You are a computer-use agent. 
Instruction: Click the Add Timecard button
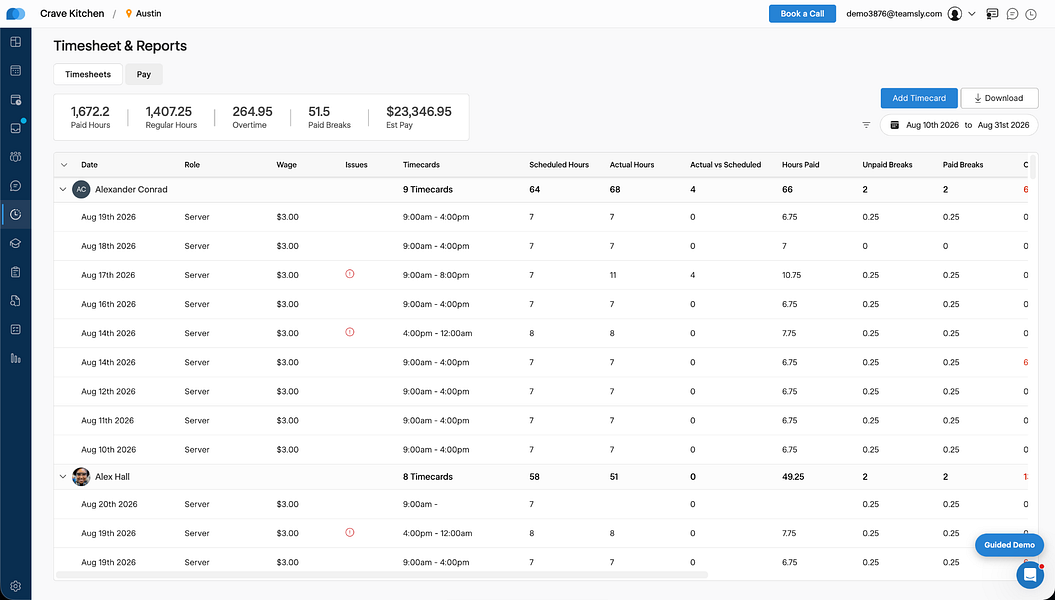[919, 98]
